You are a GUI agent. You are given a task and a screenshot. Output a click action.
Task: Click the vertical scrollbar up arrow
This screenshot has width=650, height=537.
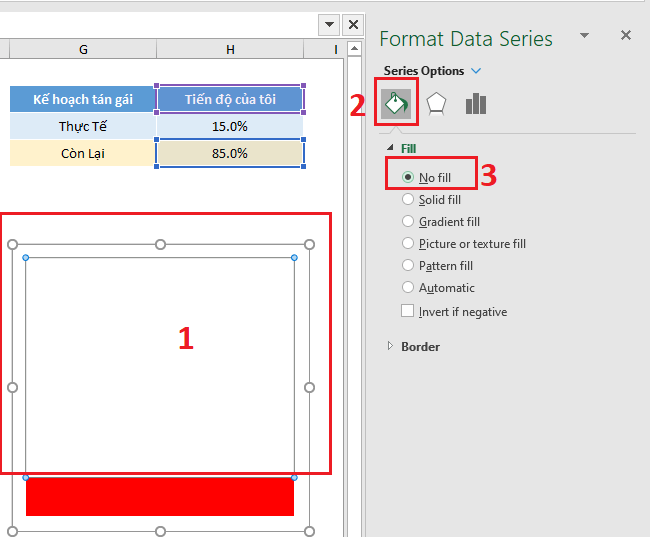[x=354, y=49]
